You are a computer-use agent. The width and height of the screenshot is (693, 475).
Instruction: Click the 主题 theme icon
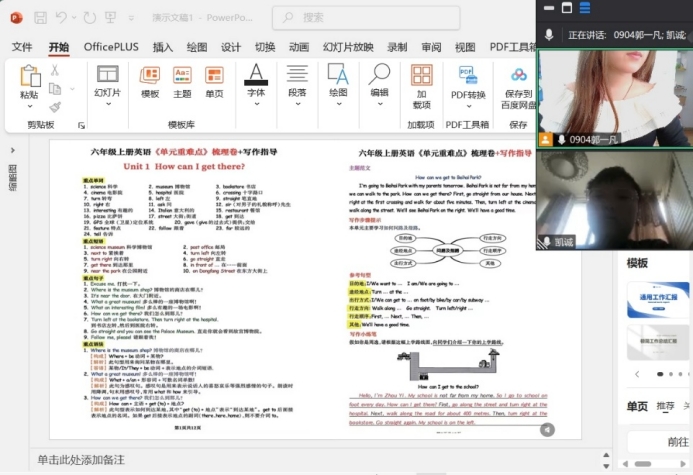pos(182,81)
